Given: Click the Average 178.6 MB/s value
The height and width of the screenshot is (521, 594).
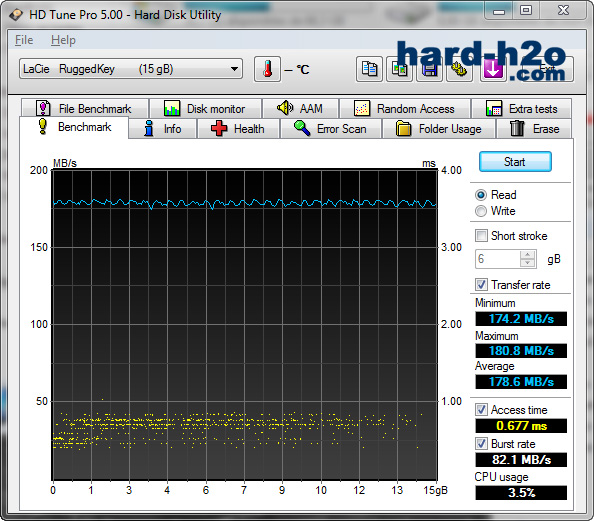Looking at the screenshot, I should point(521,382).
